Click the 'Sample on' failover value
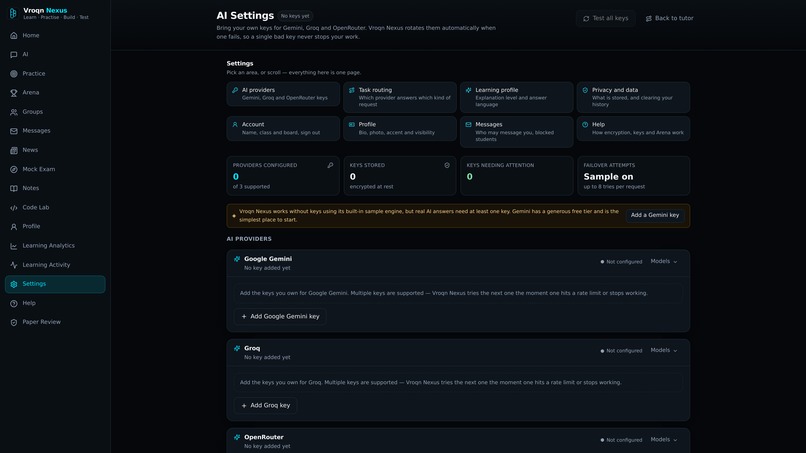The height and width of the screenshot is (453, 806). tap(608, 176)
